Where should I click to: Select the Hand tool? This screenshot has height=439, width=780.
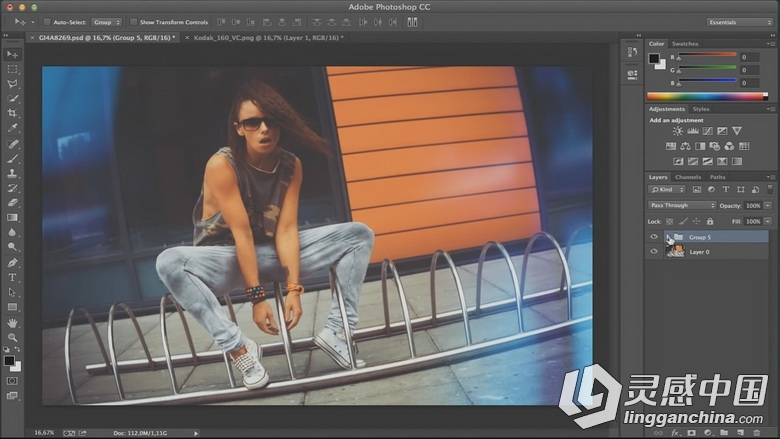(x=12, y=323)
